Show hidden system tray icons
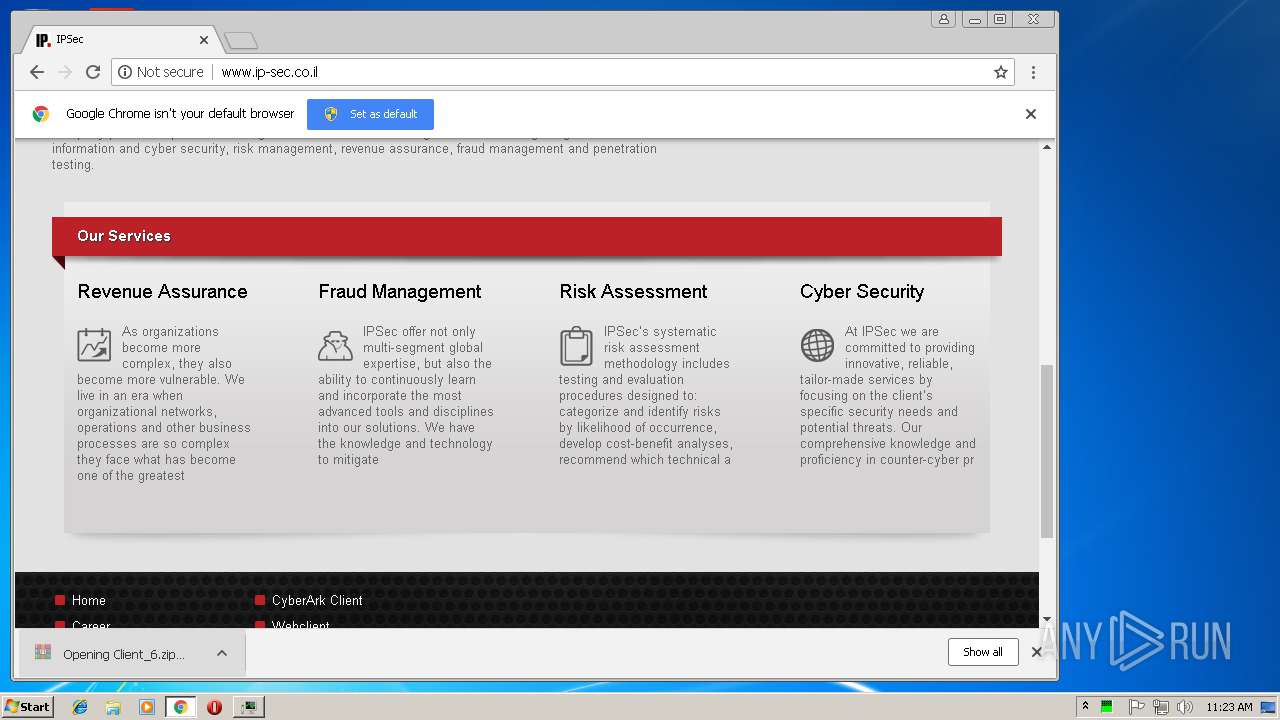The height and width of the screenshot is (720, 1280). (1085, 707)
